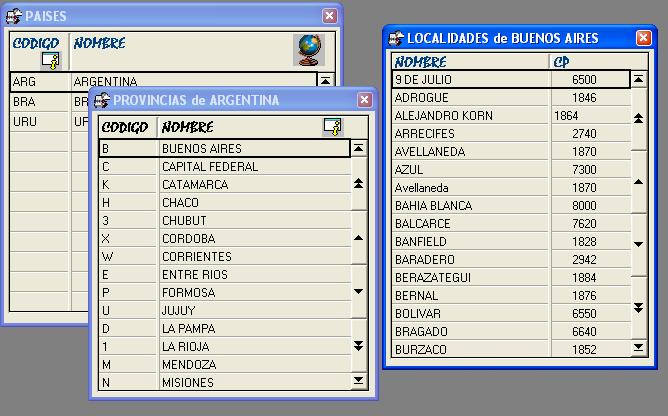Select BOLIVAR locality row
668x416 pixels.
[511, 314]
